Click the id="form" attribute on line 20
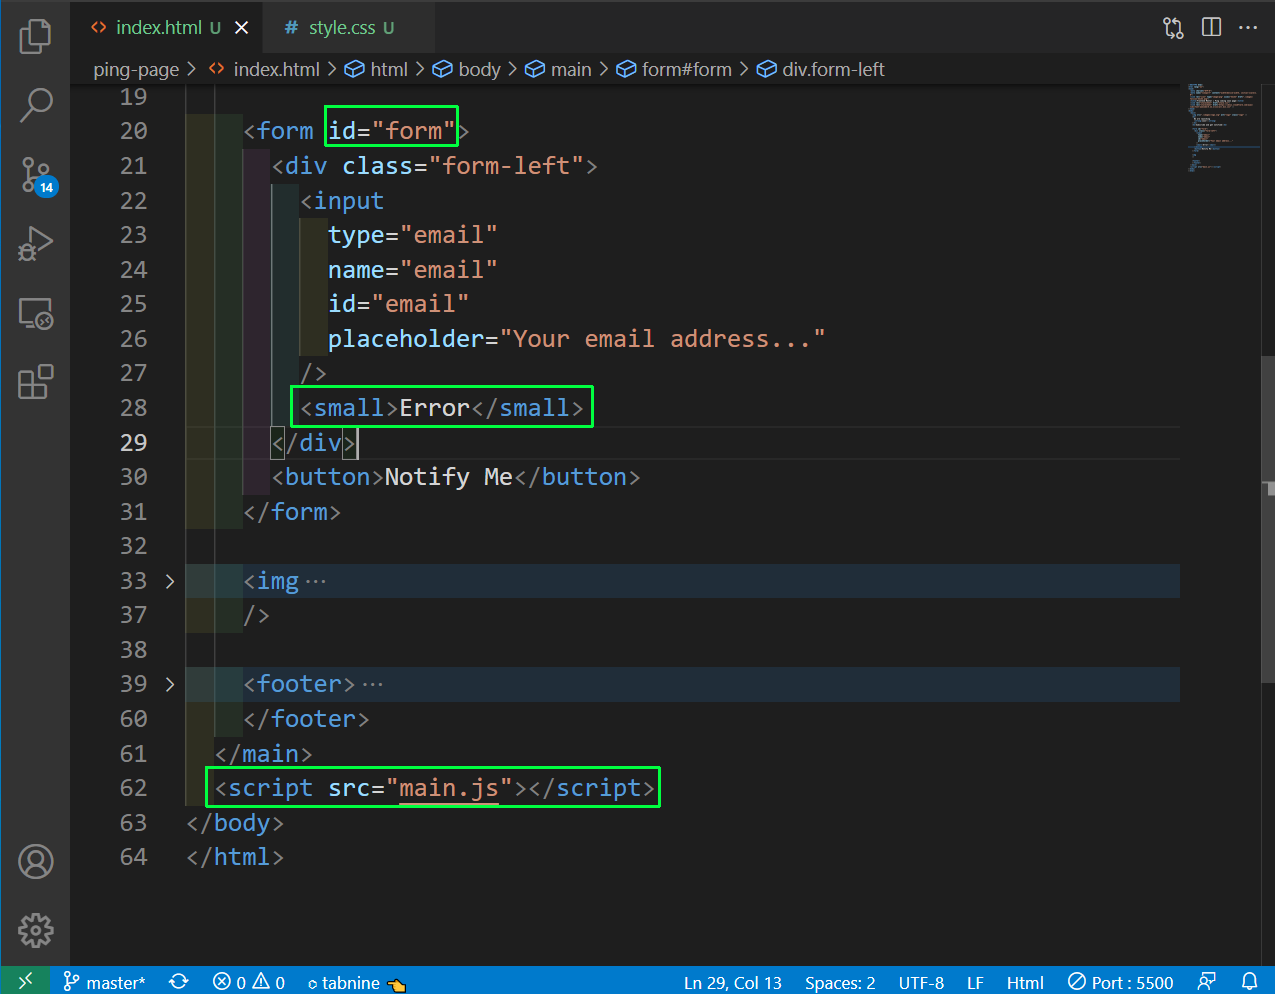1275x994 pixels. click(392, 131)
